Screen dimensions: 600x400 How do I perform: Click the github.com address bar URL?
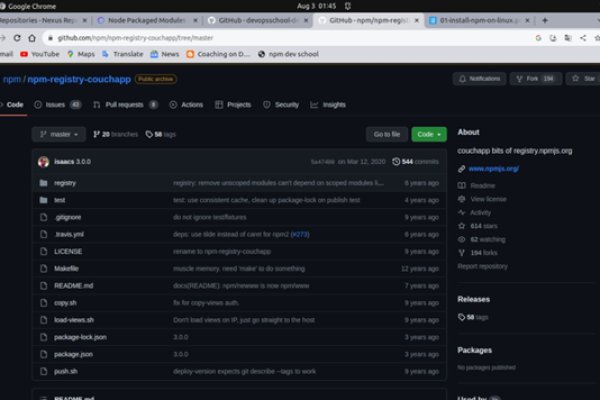coord(135,38)
